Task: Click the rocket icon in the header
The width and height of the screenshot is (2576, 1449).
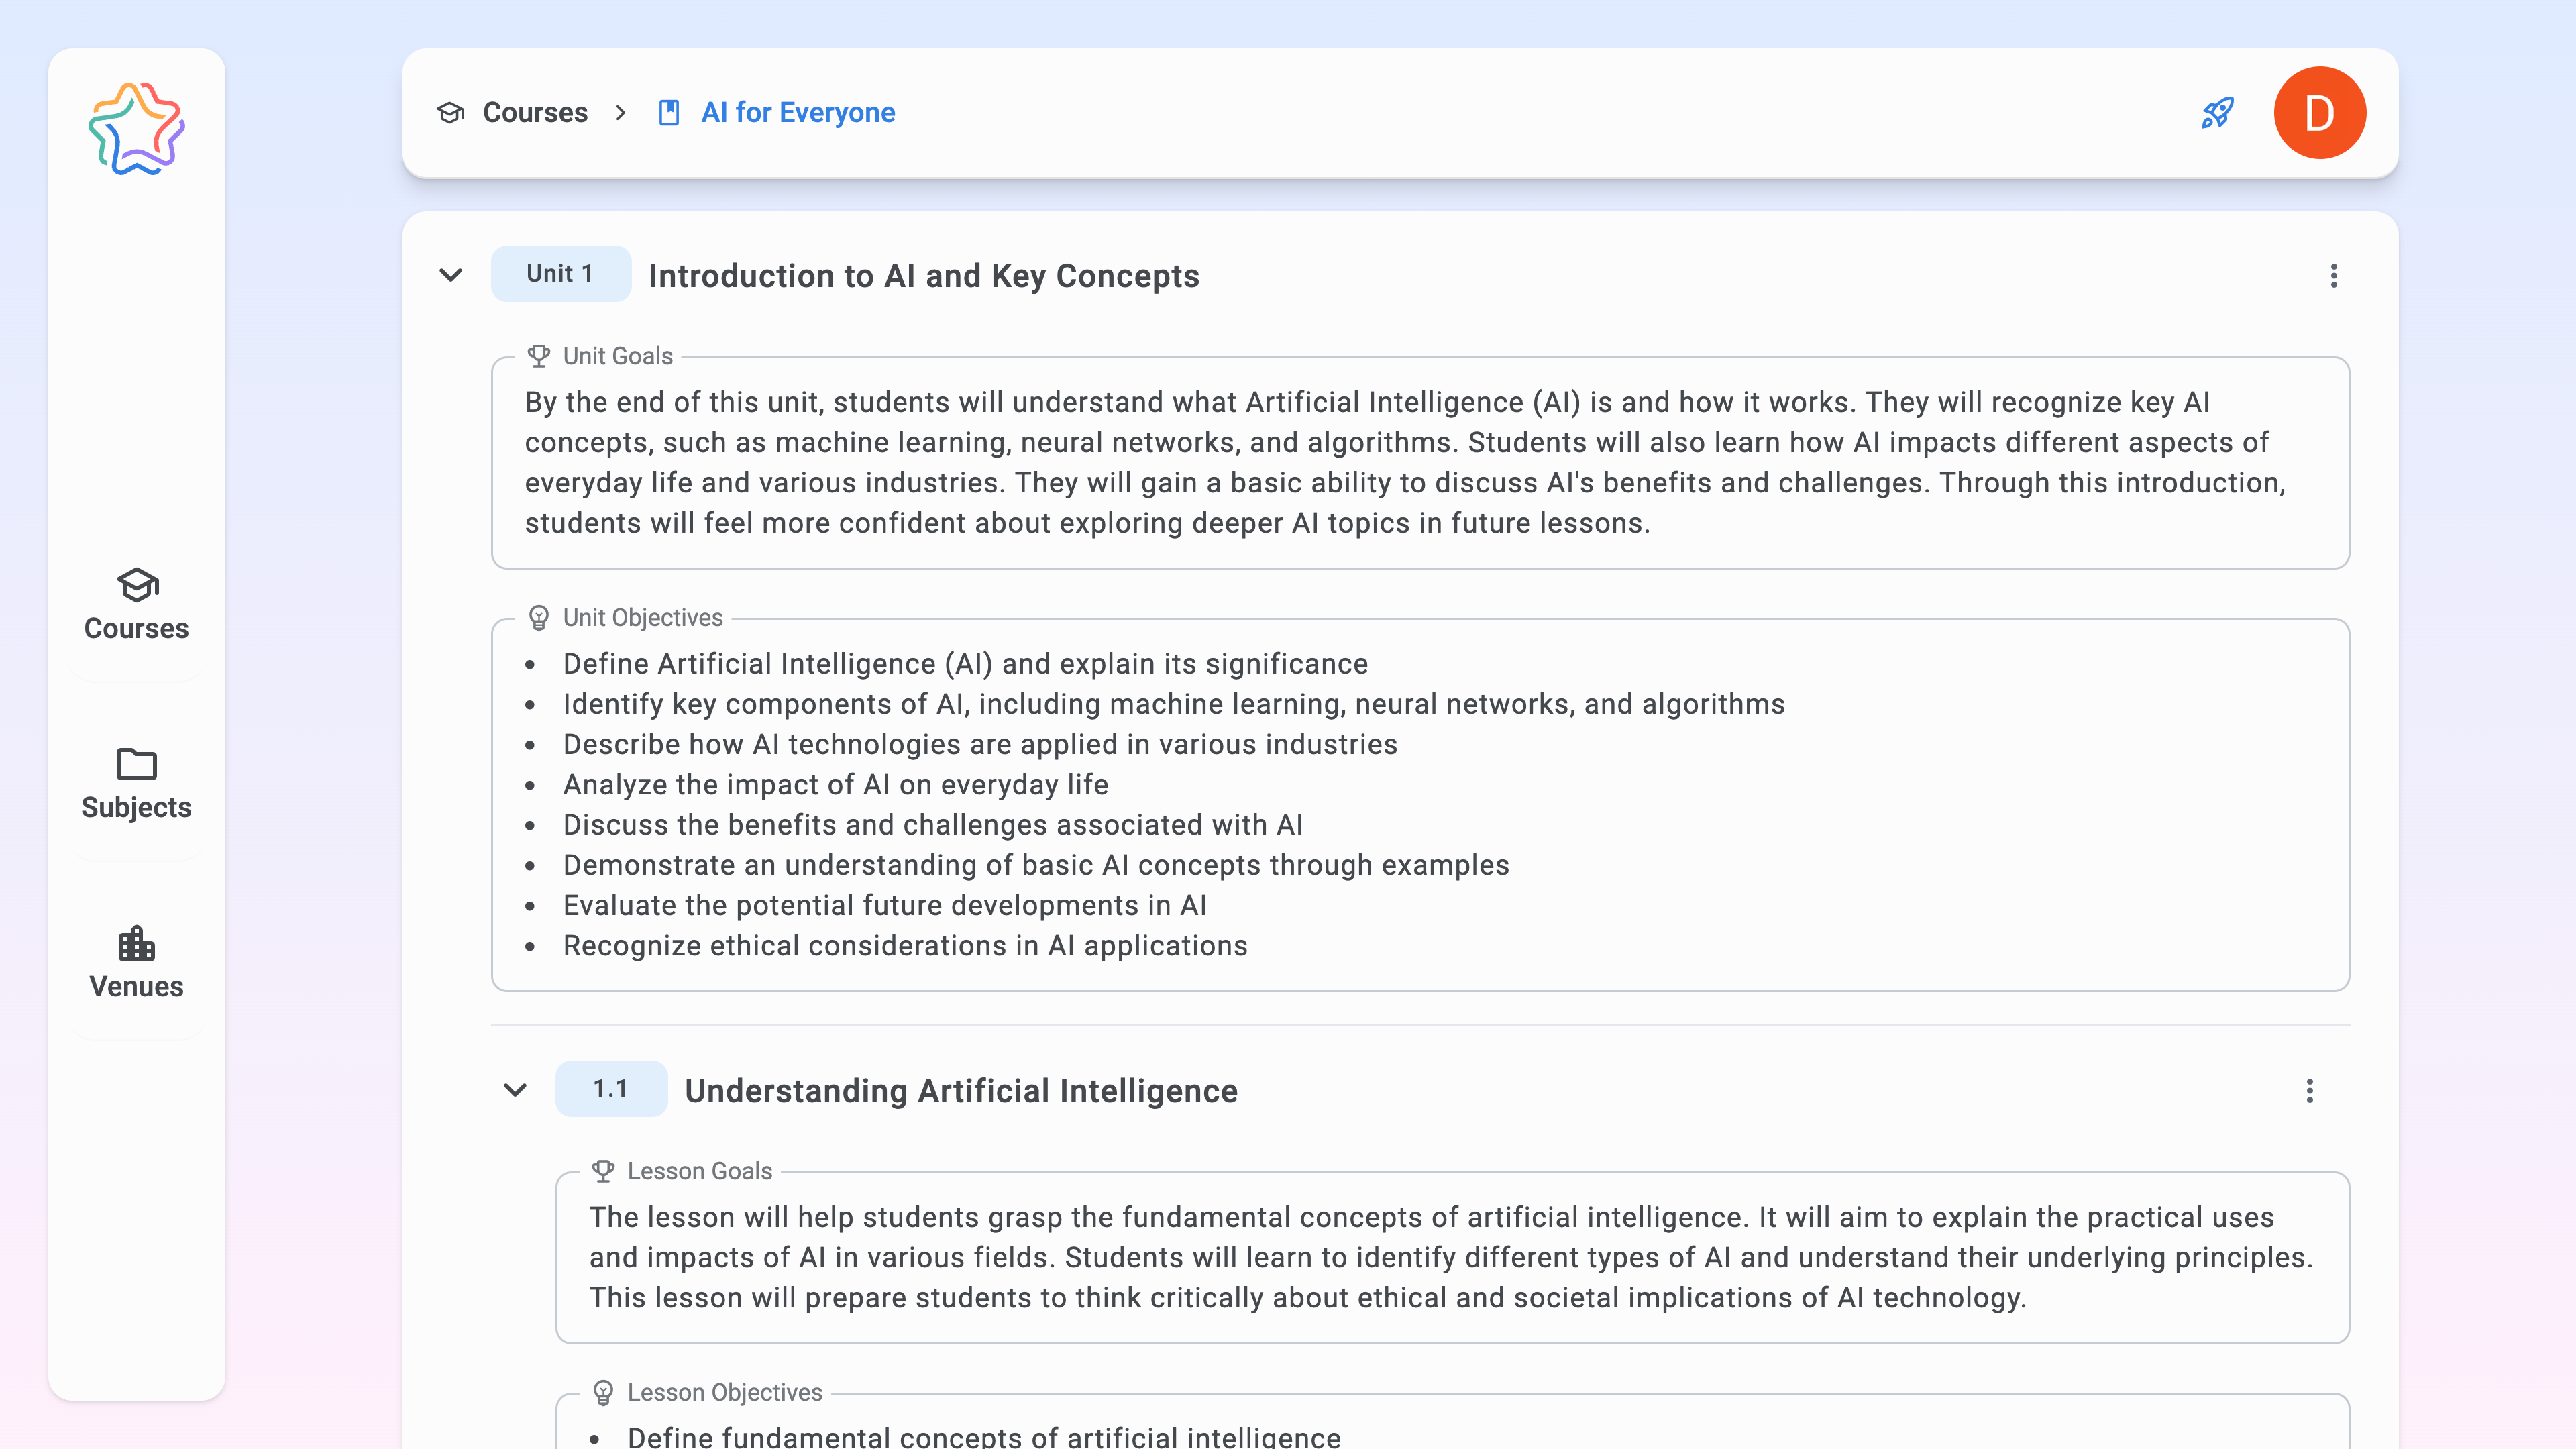Action: (x=2217, y=113)
